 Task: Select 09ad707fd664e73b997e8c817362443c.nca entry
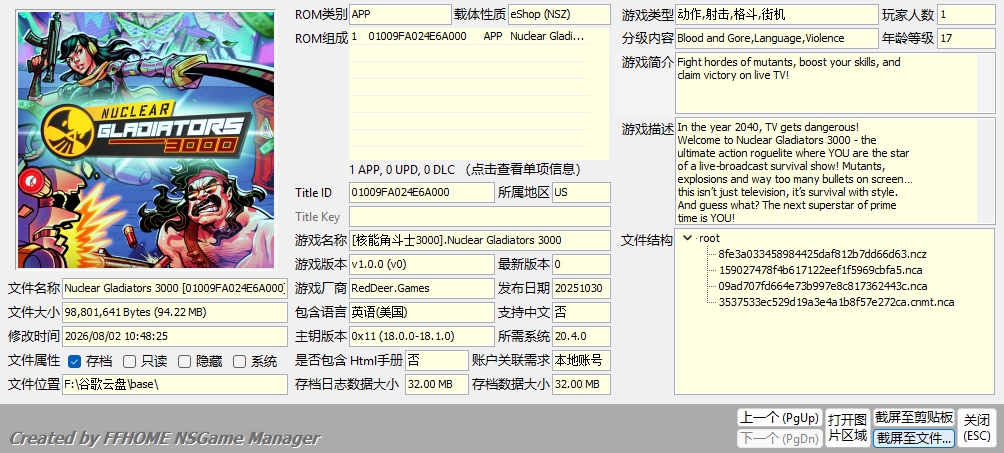(x=823, y=286)
